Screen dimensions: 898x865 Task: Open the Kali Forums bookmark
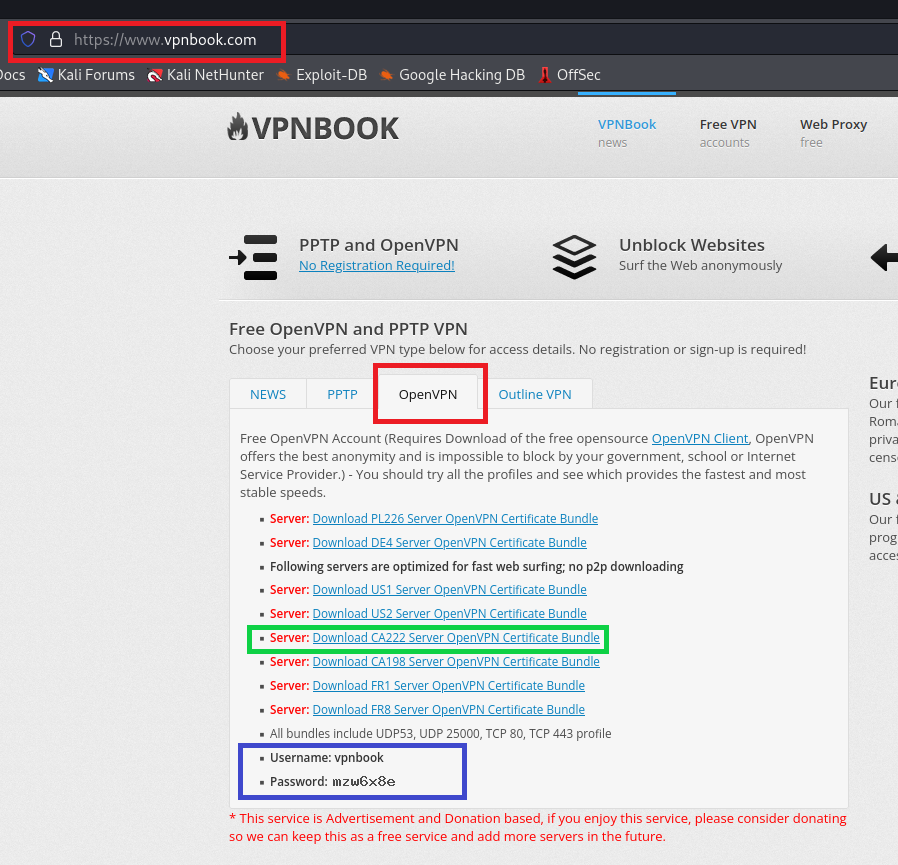tap(86, 75)
